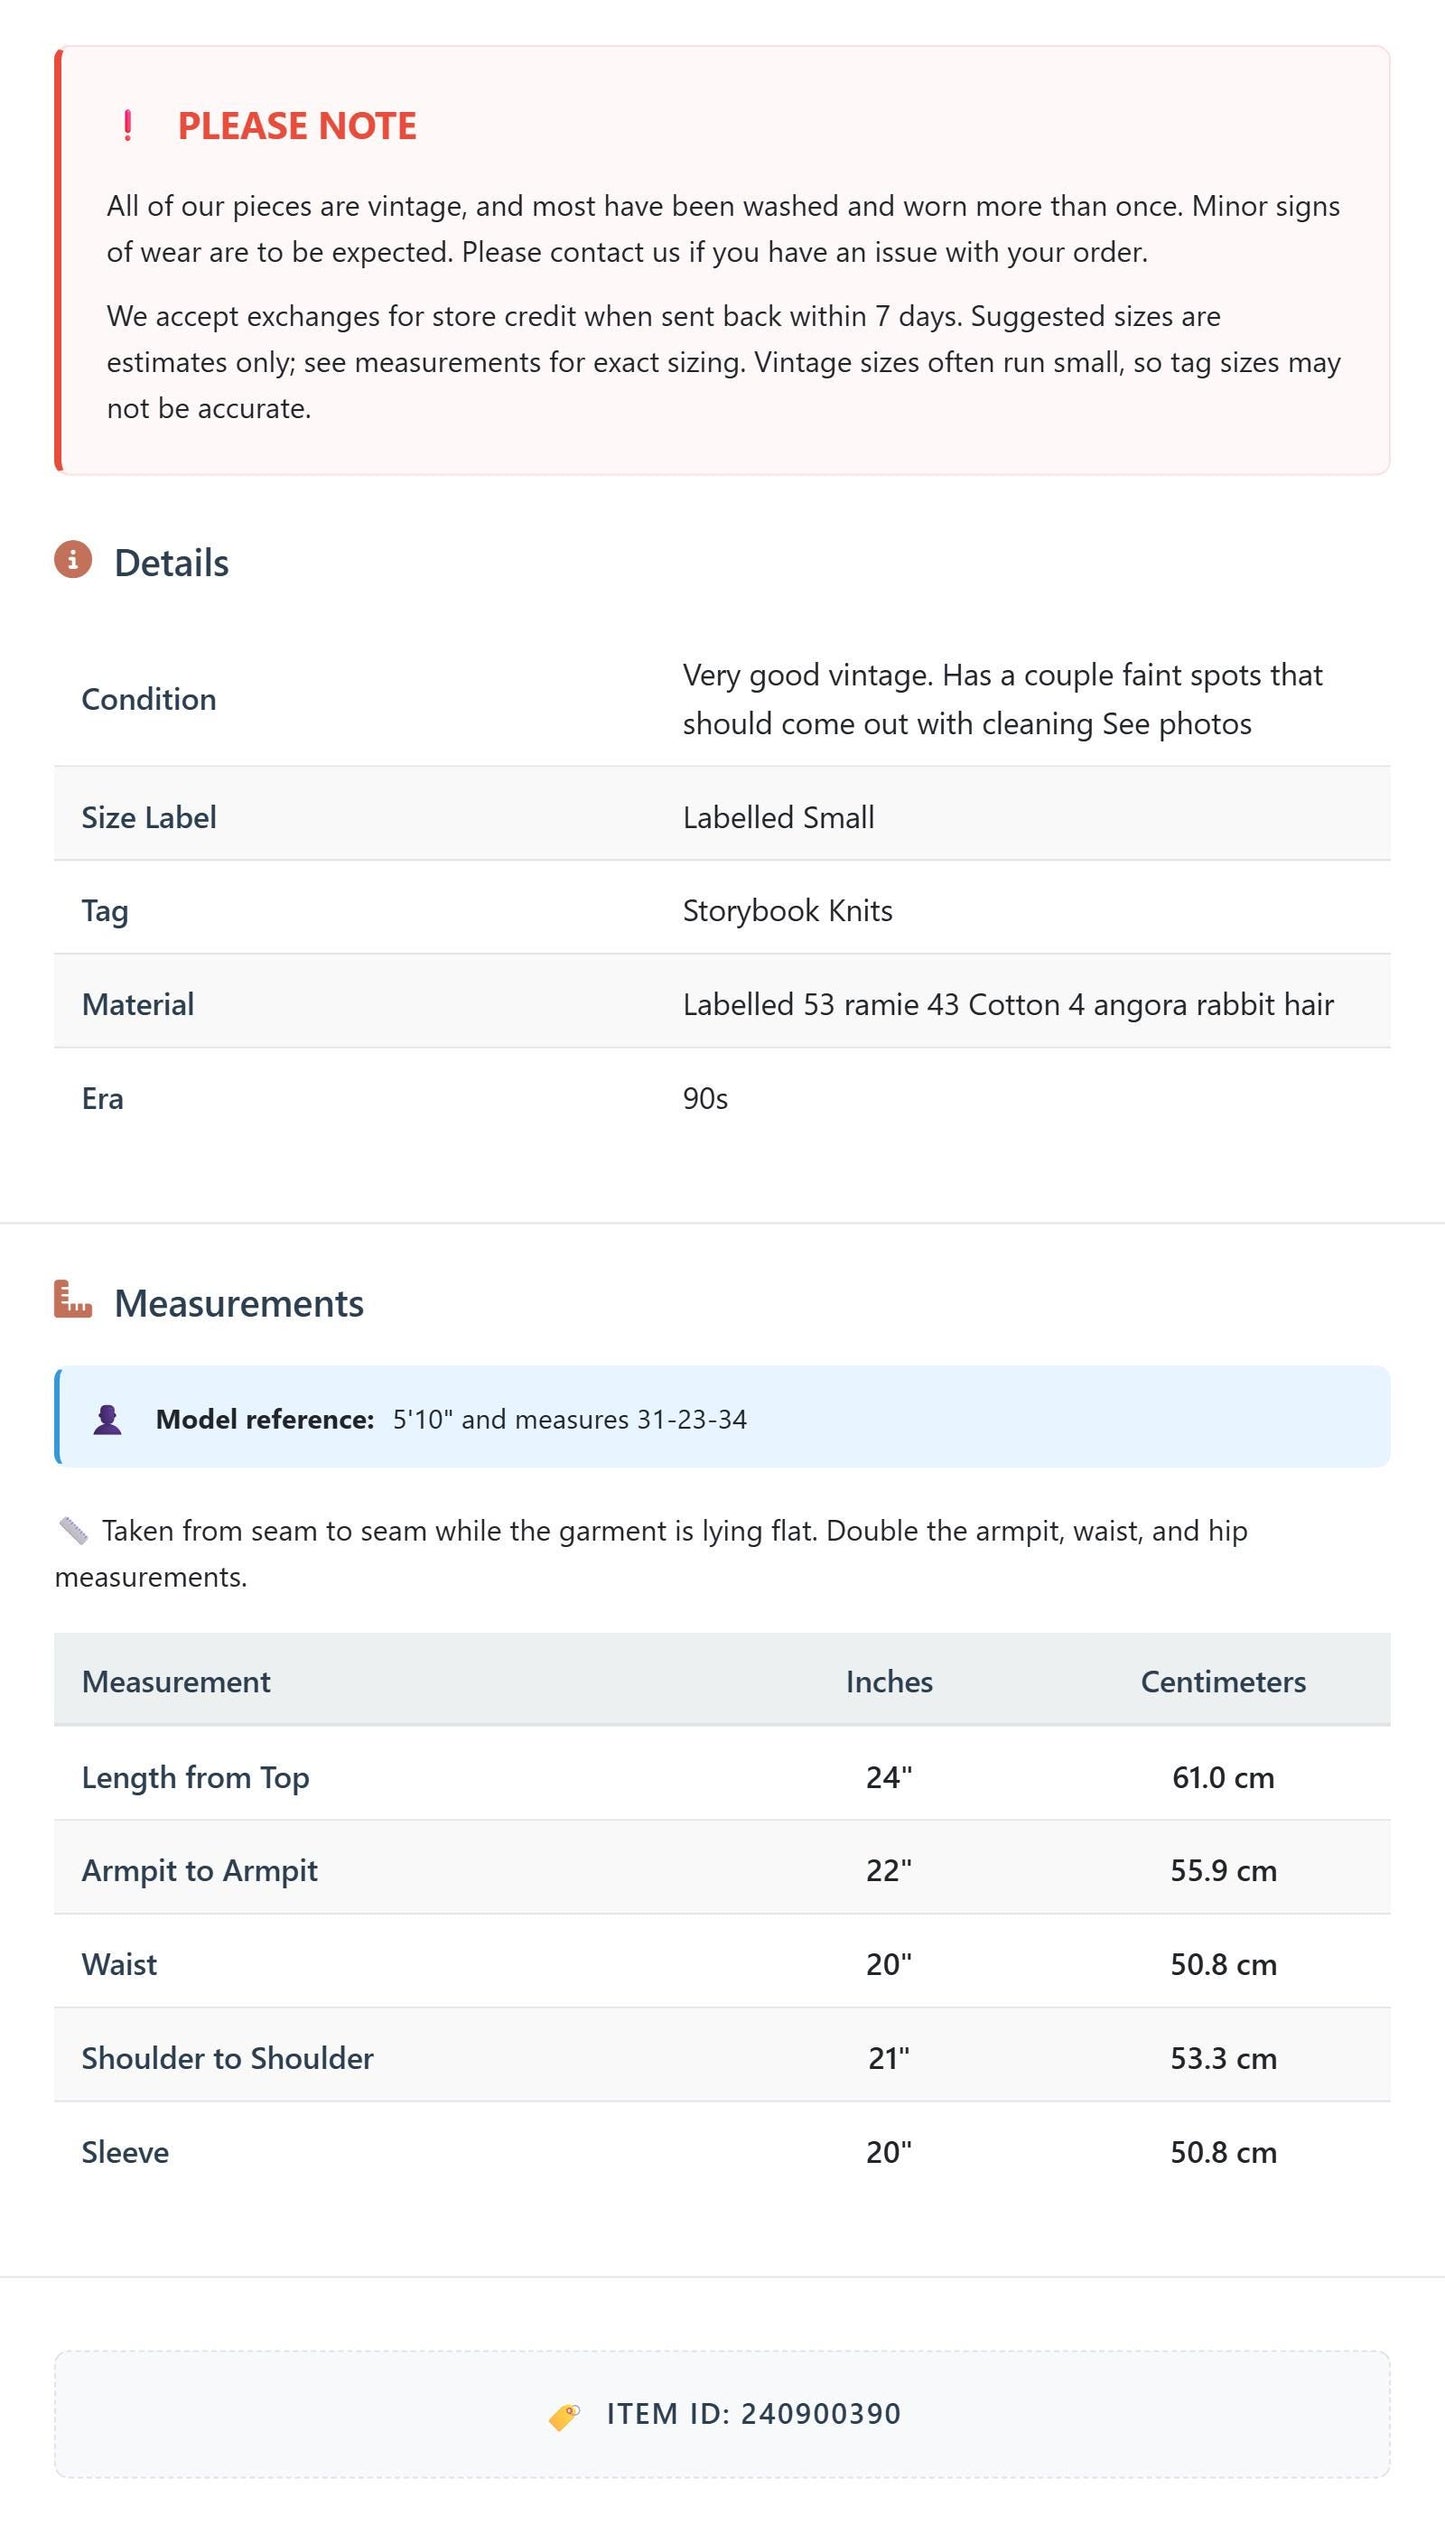Click the Labelled Small size value

[779, 817]
